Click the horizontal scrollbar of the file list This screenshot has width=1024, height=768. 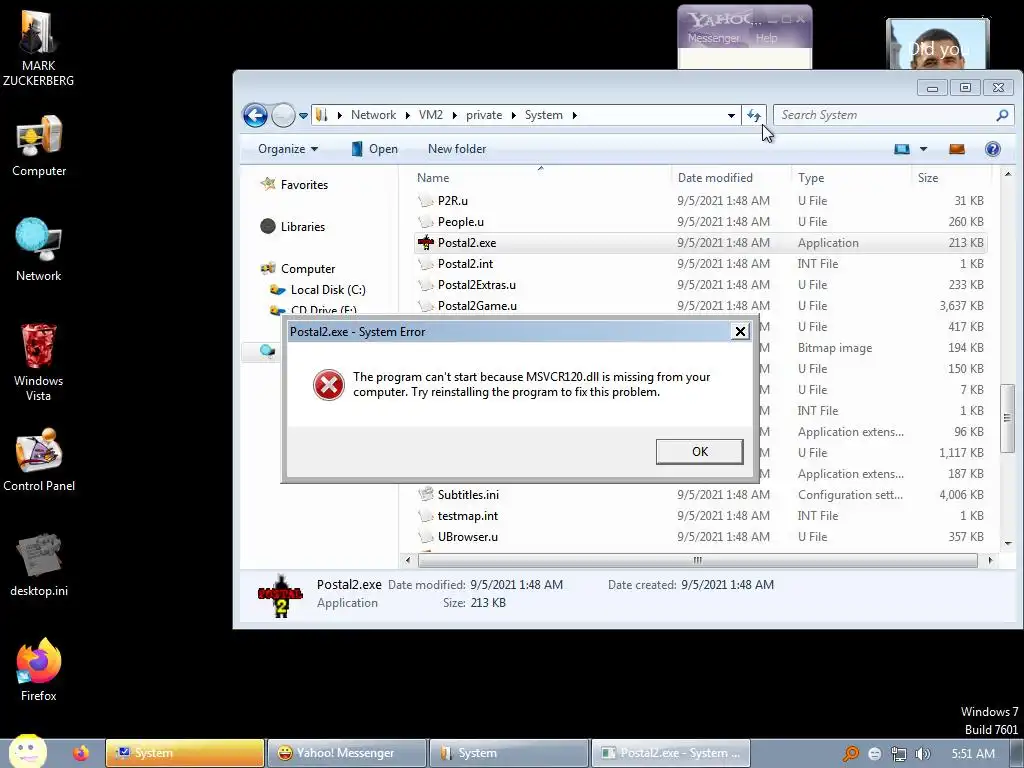[x=697, y=560]
